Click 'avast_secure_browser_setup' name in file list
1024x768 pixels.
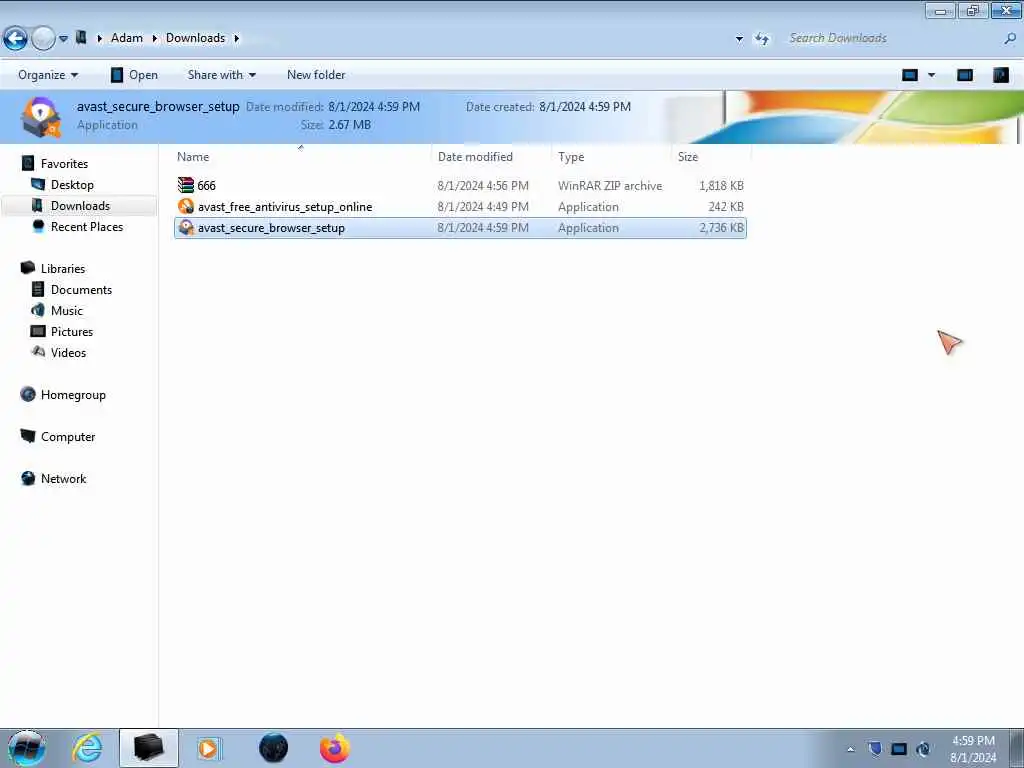pos(271,228)
